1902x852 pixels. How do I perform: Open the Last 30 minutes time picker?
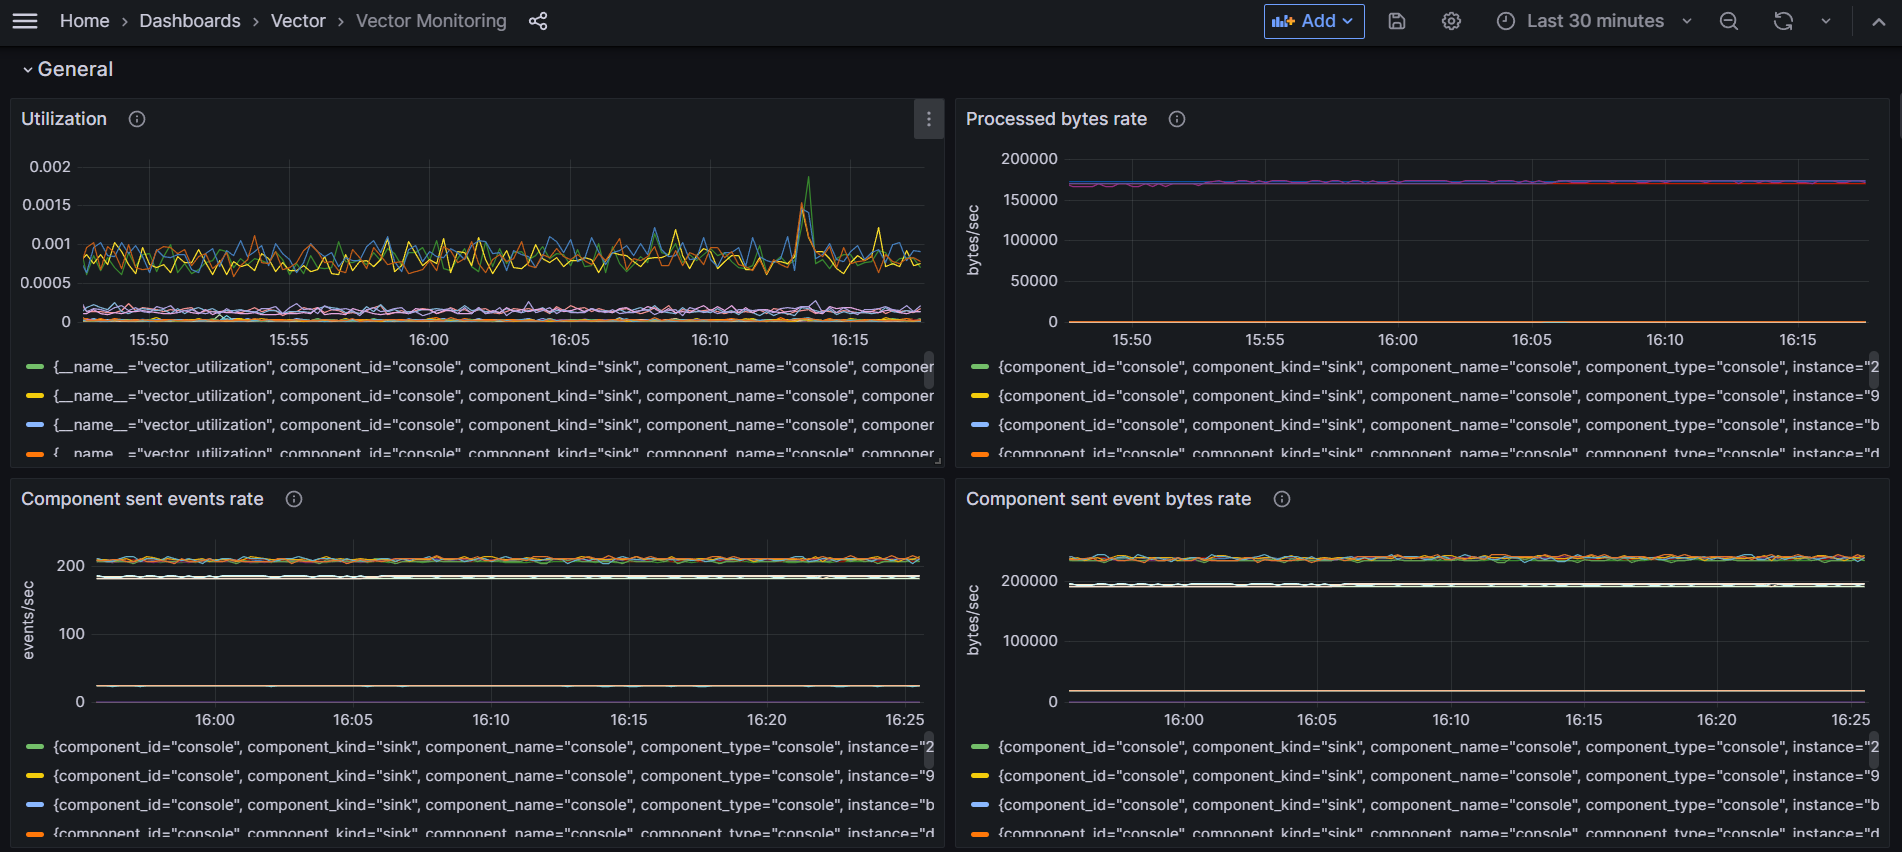[1594, 21]
